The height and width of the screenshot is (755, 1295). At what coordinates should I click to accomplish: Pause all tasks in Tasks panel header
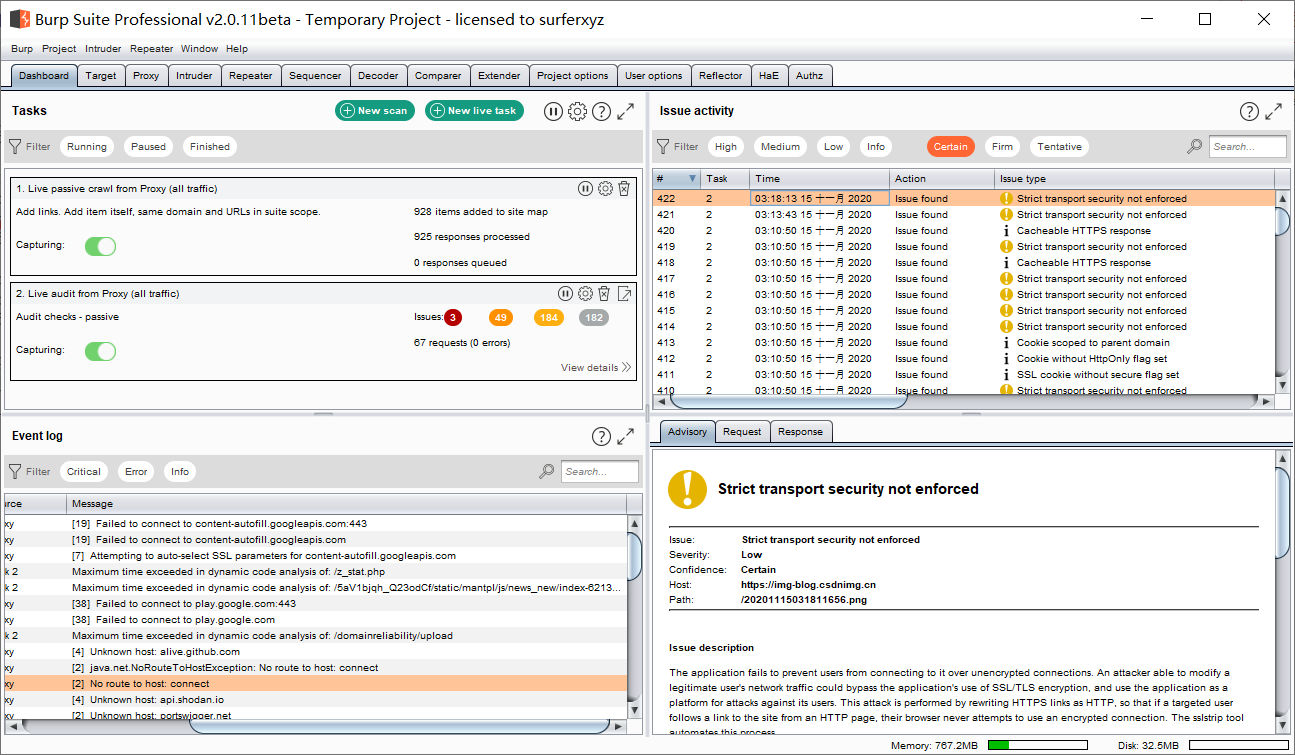click(553, 111)
